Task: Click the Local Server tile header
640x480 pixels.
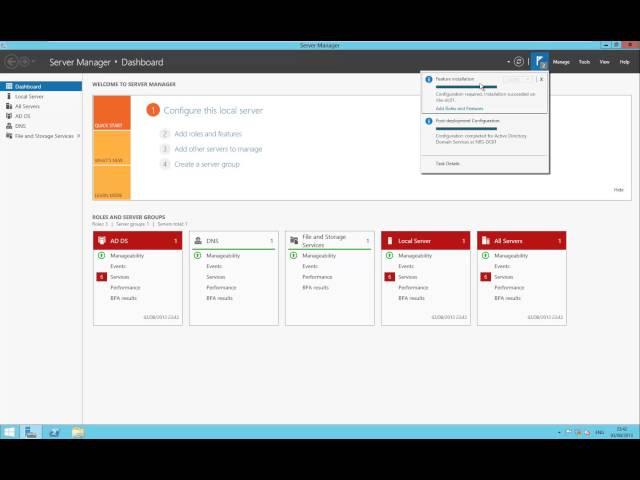Action: 426,241
